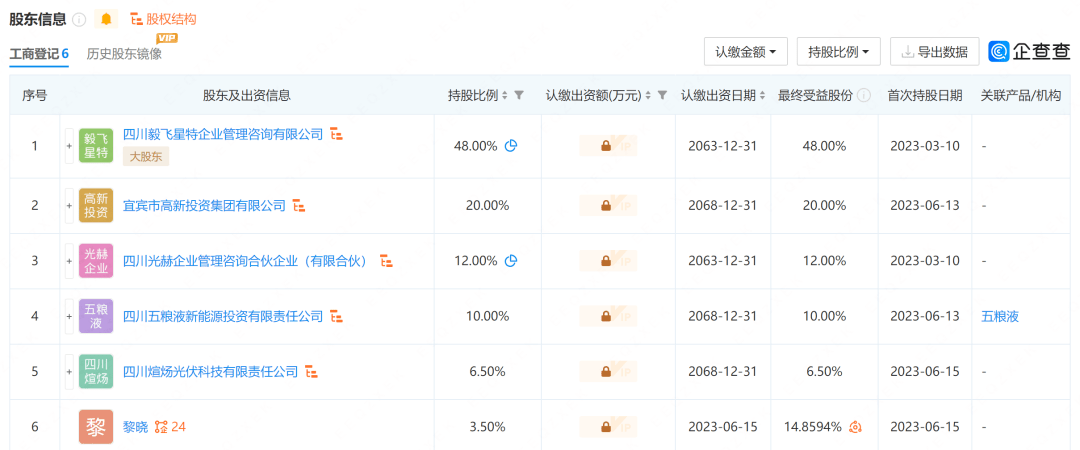Click the bell notification icon

pos(106,19)
